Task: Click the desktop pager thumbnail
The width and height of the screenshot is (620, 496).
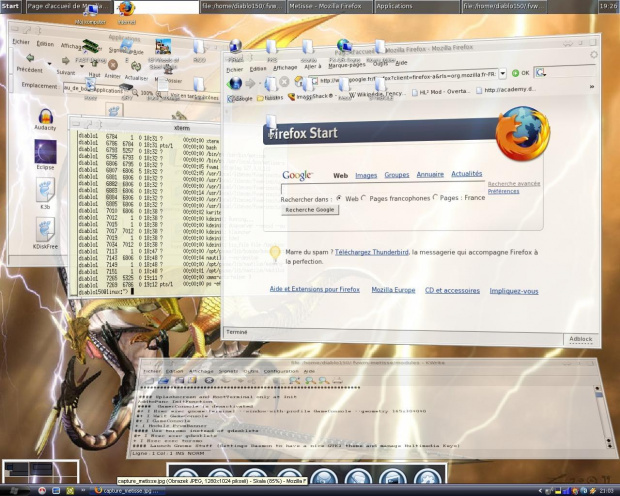Action: click(x=40, y=471)
